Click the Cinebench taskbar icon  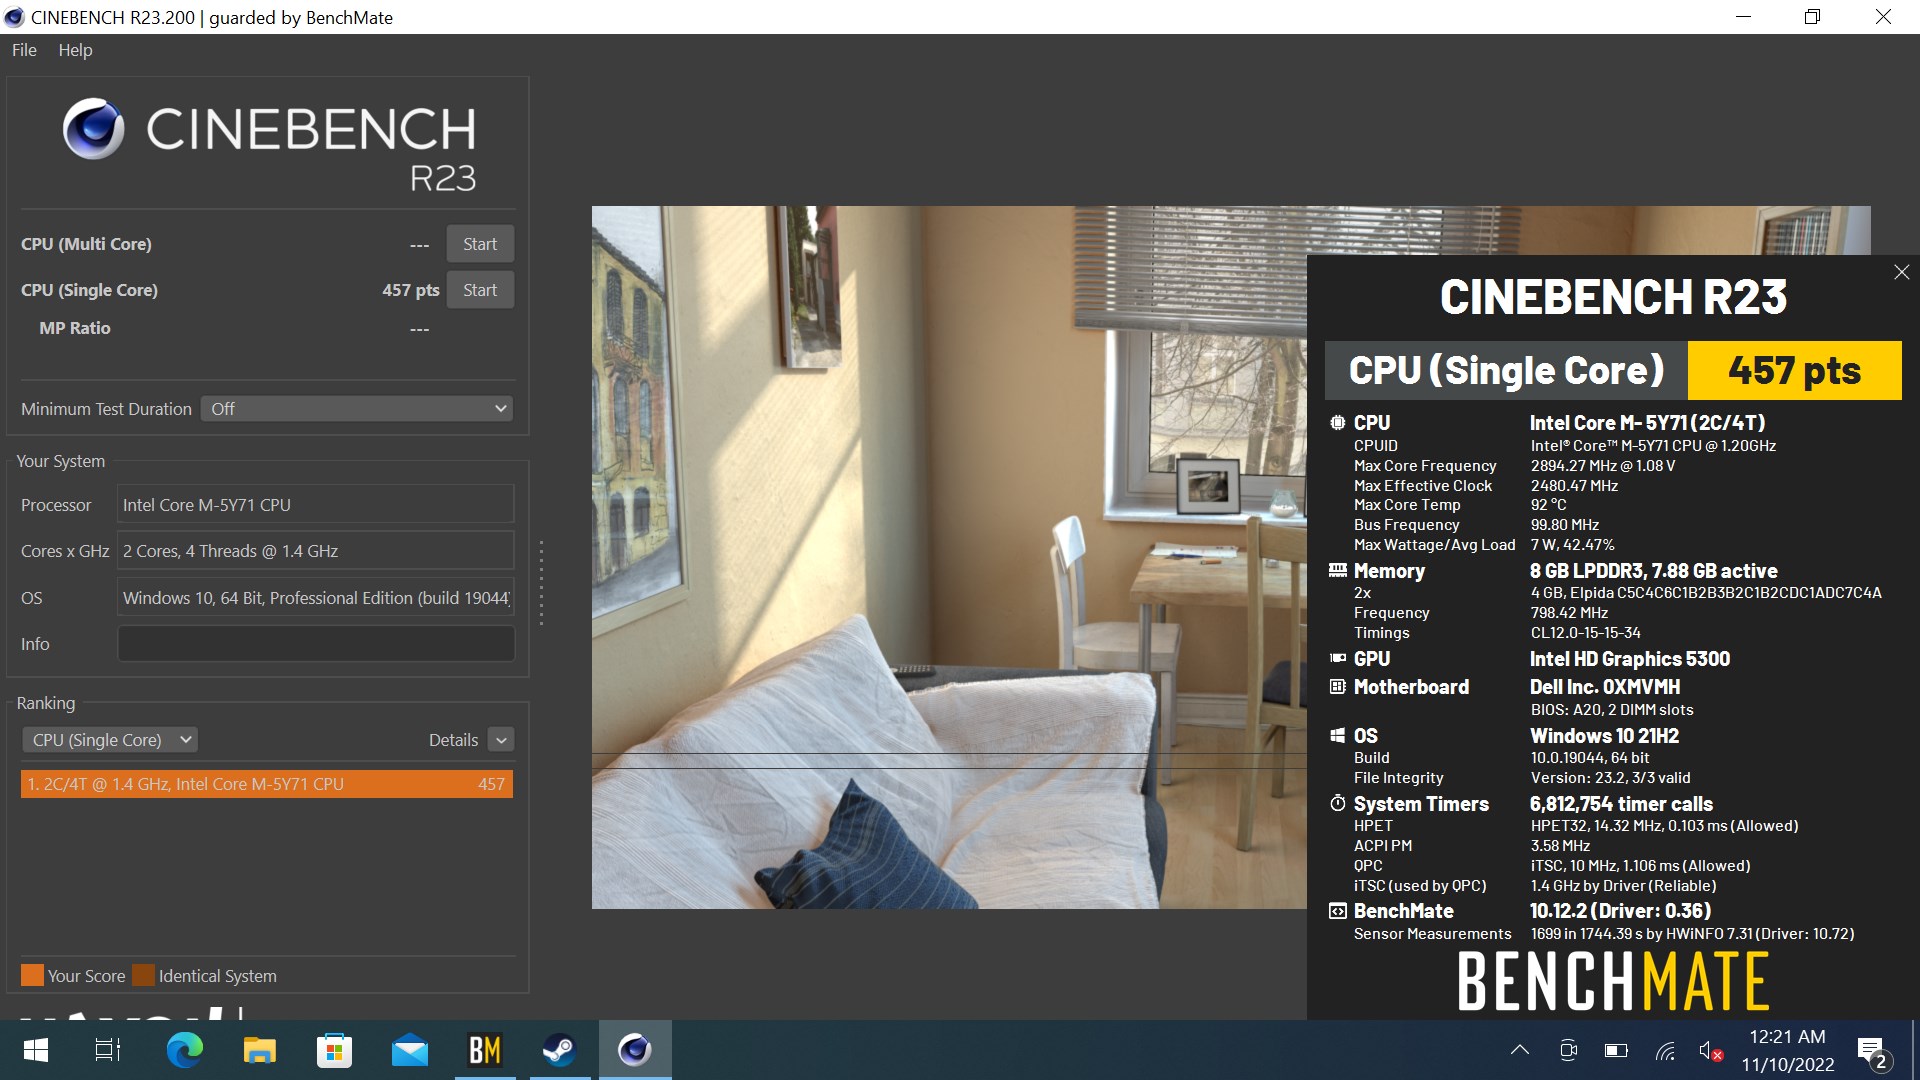pyautogui.click(x=635, y=1050)
